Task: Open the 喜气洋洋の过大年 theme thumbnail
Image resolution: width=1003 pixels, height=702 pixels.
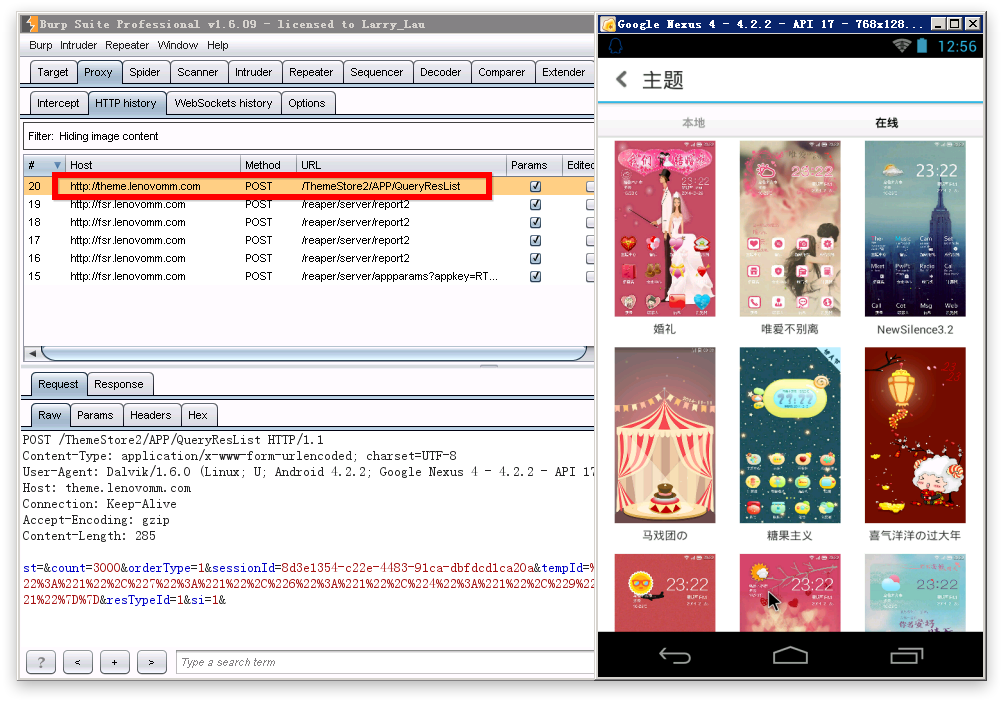Action: pos(915,435)
